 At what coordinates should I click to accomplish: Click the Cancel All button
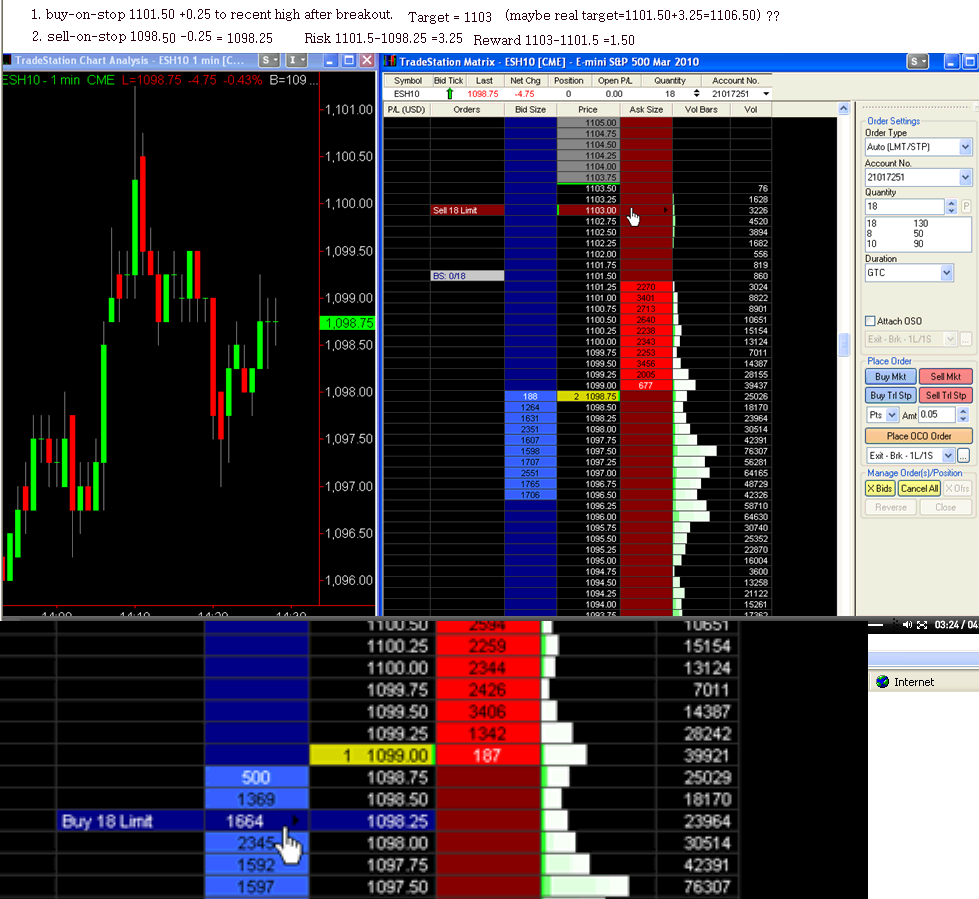[x=919, y=488]
